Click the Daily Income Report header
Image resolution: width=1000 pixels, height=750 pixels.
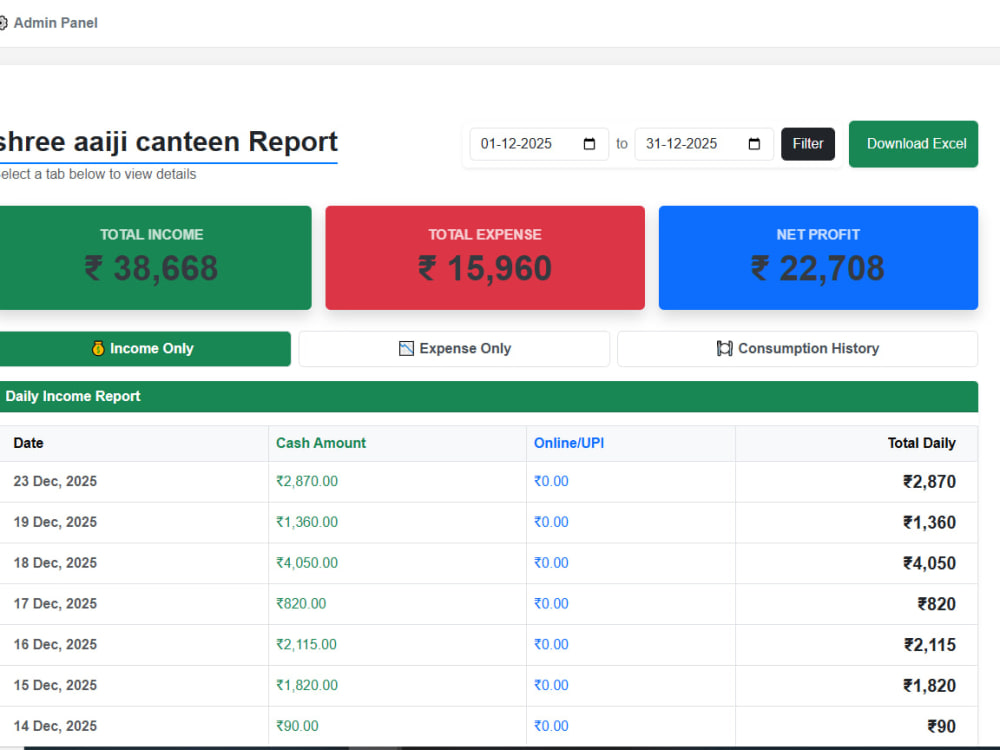[x=488, y=397]
